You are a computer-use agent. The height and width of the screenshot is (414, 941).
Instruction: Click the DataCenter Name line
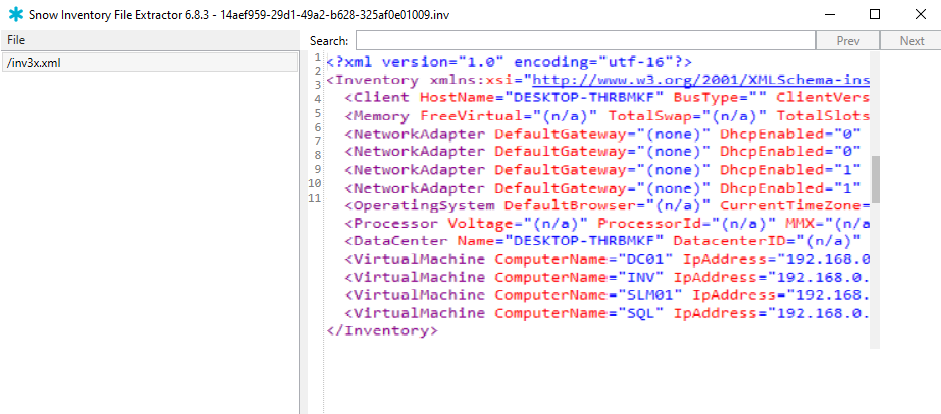coord(603,241)
